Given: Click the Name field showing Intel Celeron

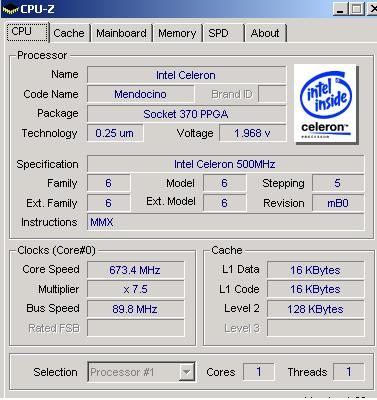Looking at the screenshot, I should (x=186, y=75).
